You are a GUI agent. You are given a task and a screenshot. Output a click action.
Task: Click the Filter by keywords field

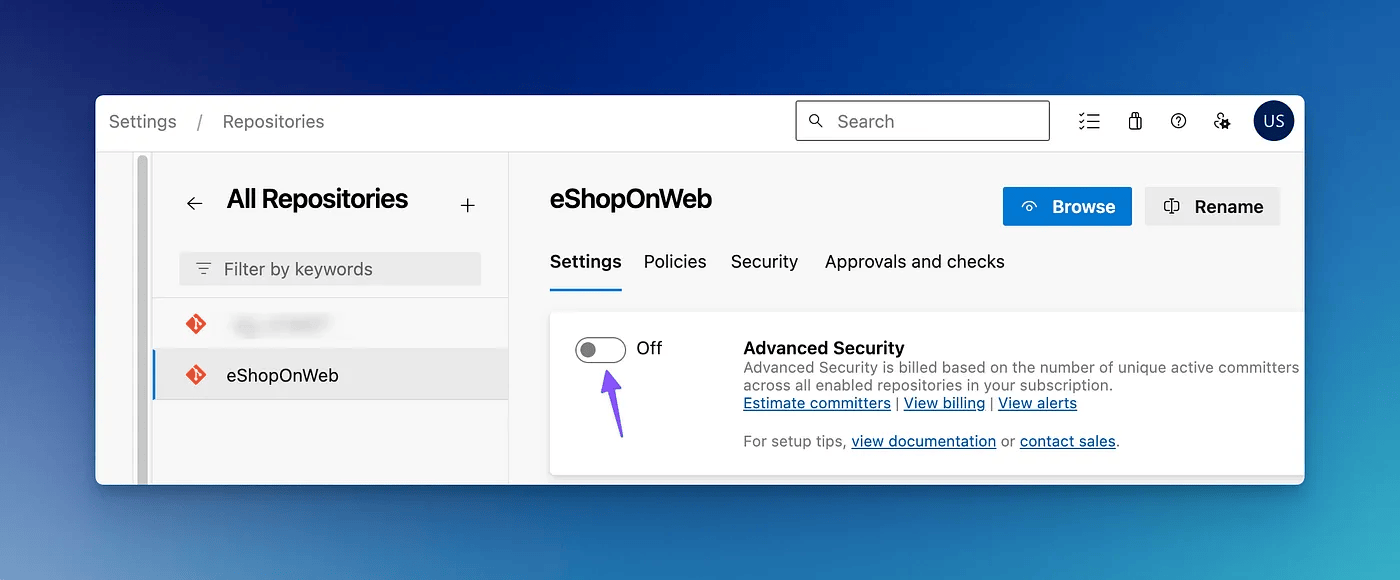pyautogui.click(x=330, y=269)
